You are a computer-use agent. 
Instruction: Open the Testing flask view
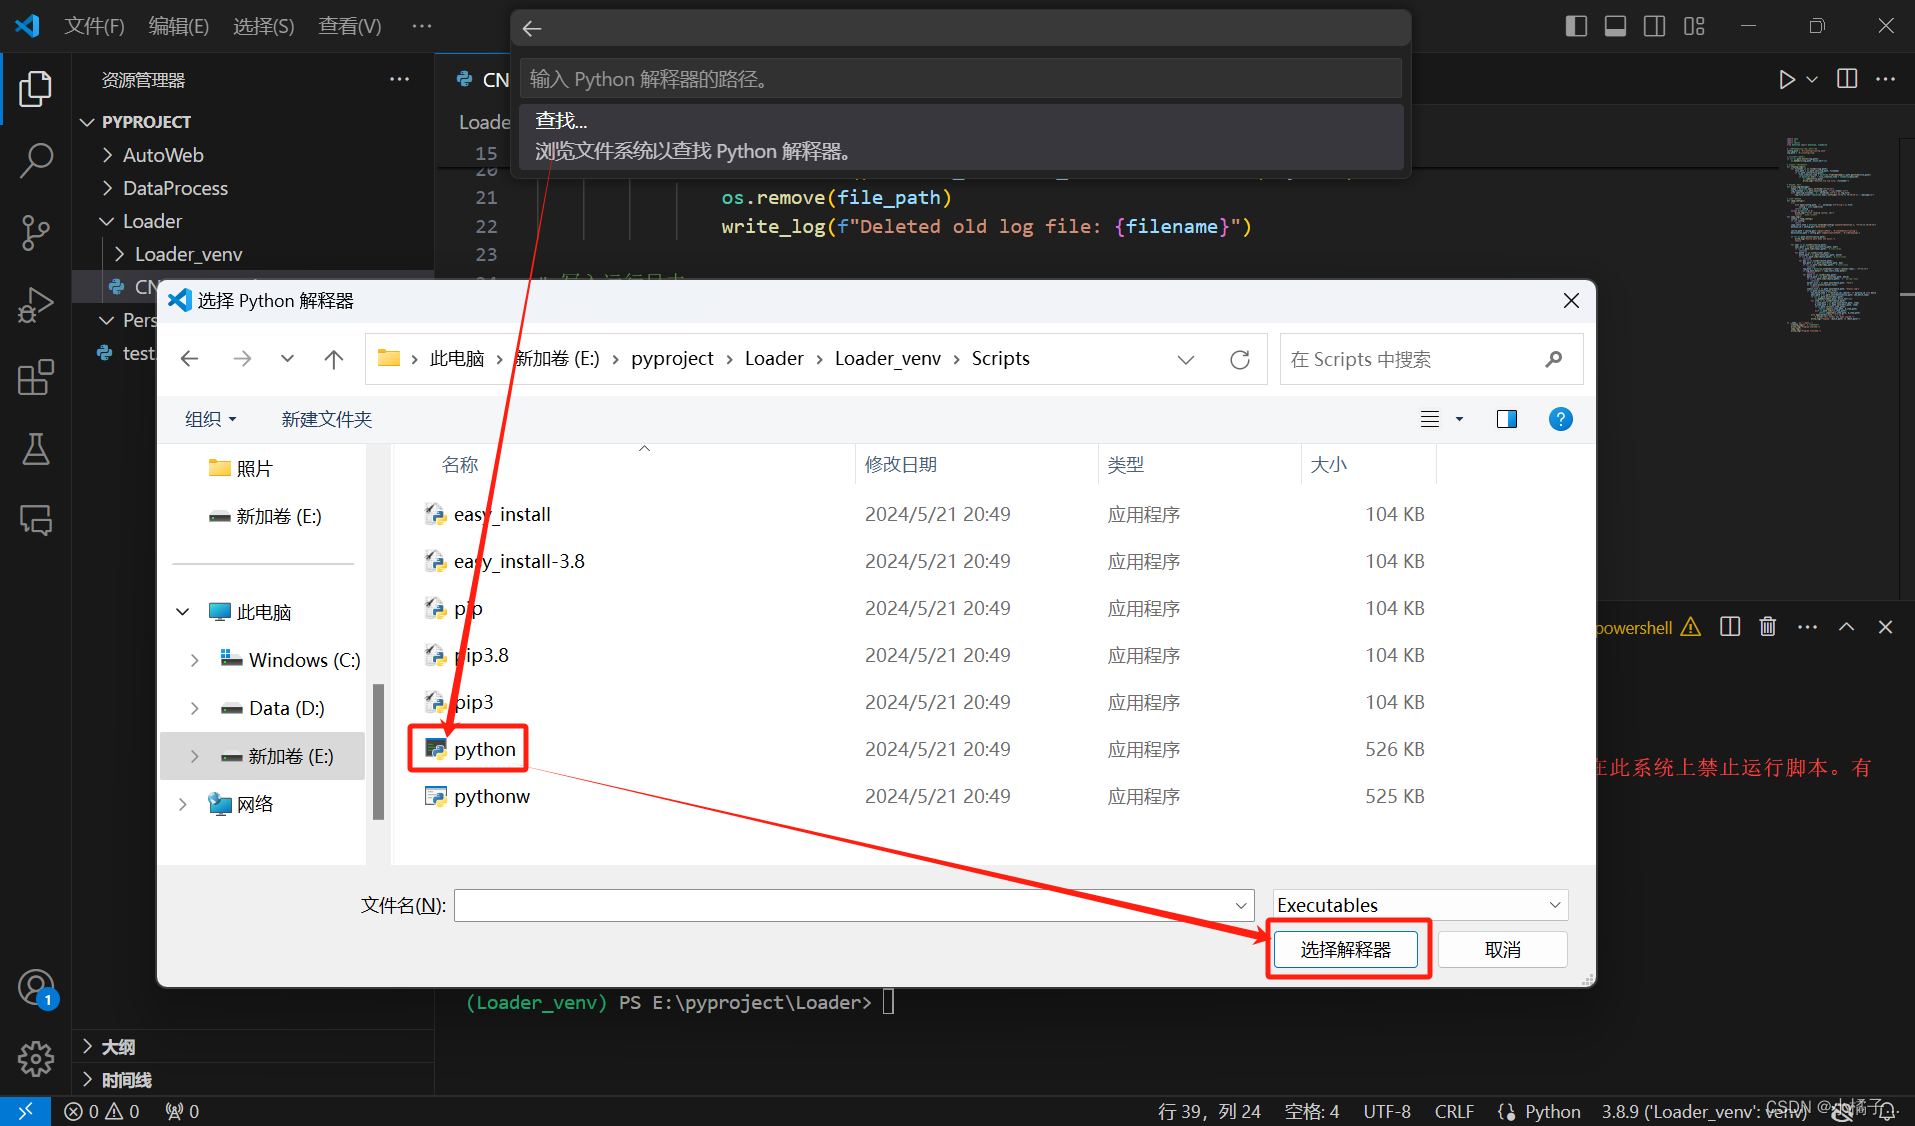click(x=36, y=449)
